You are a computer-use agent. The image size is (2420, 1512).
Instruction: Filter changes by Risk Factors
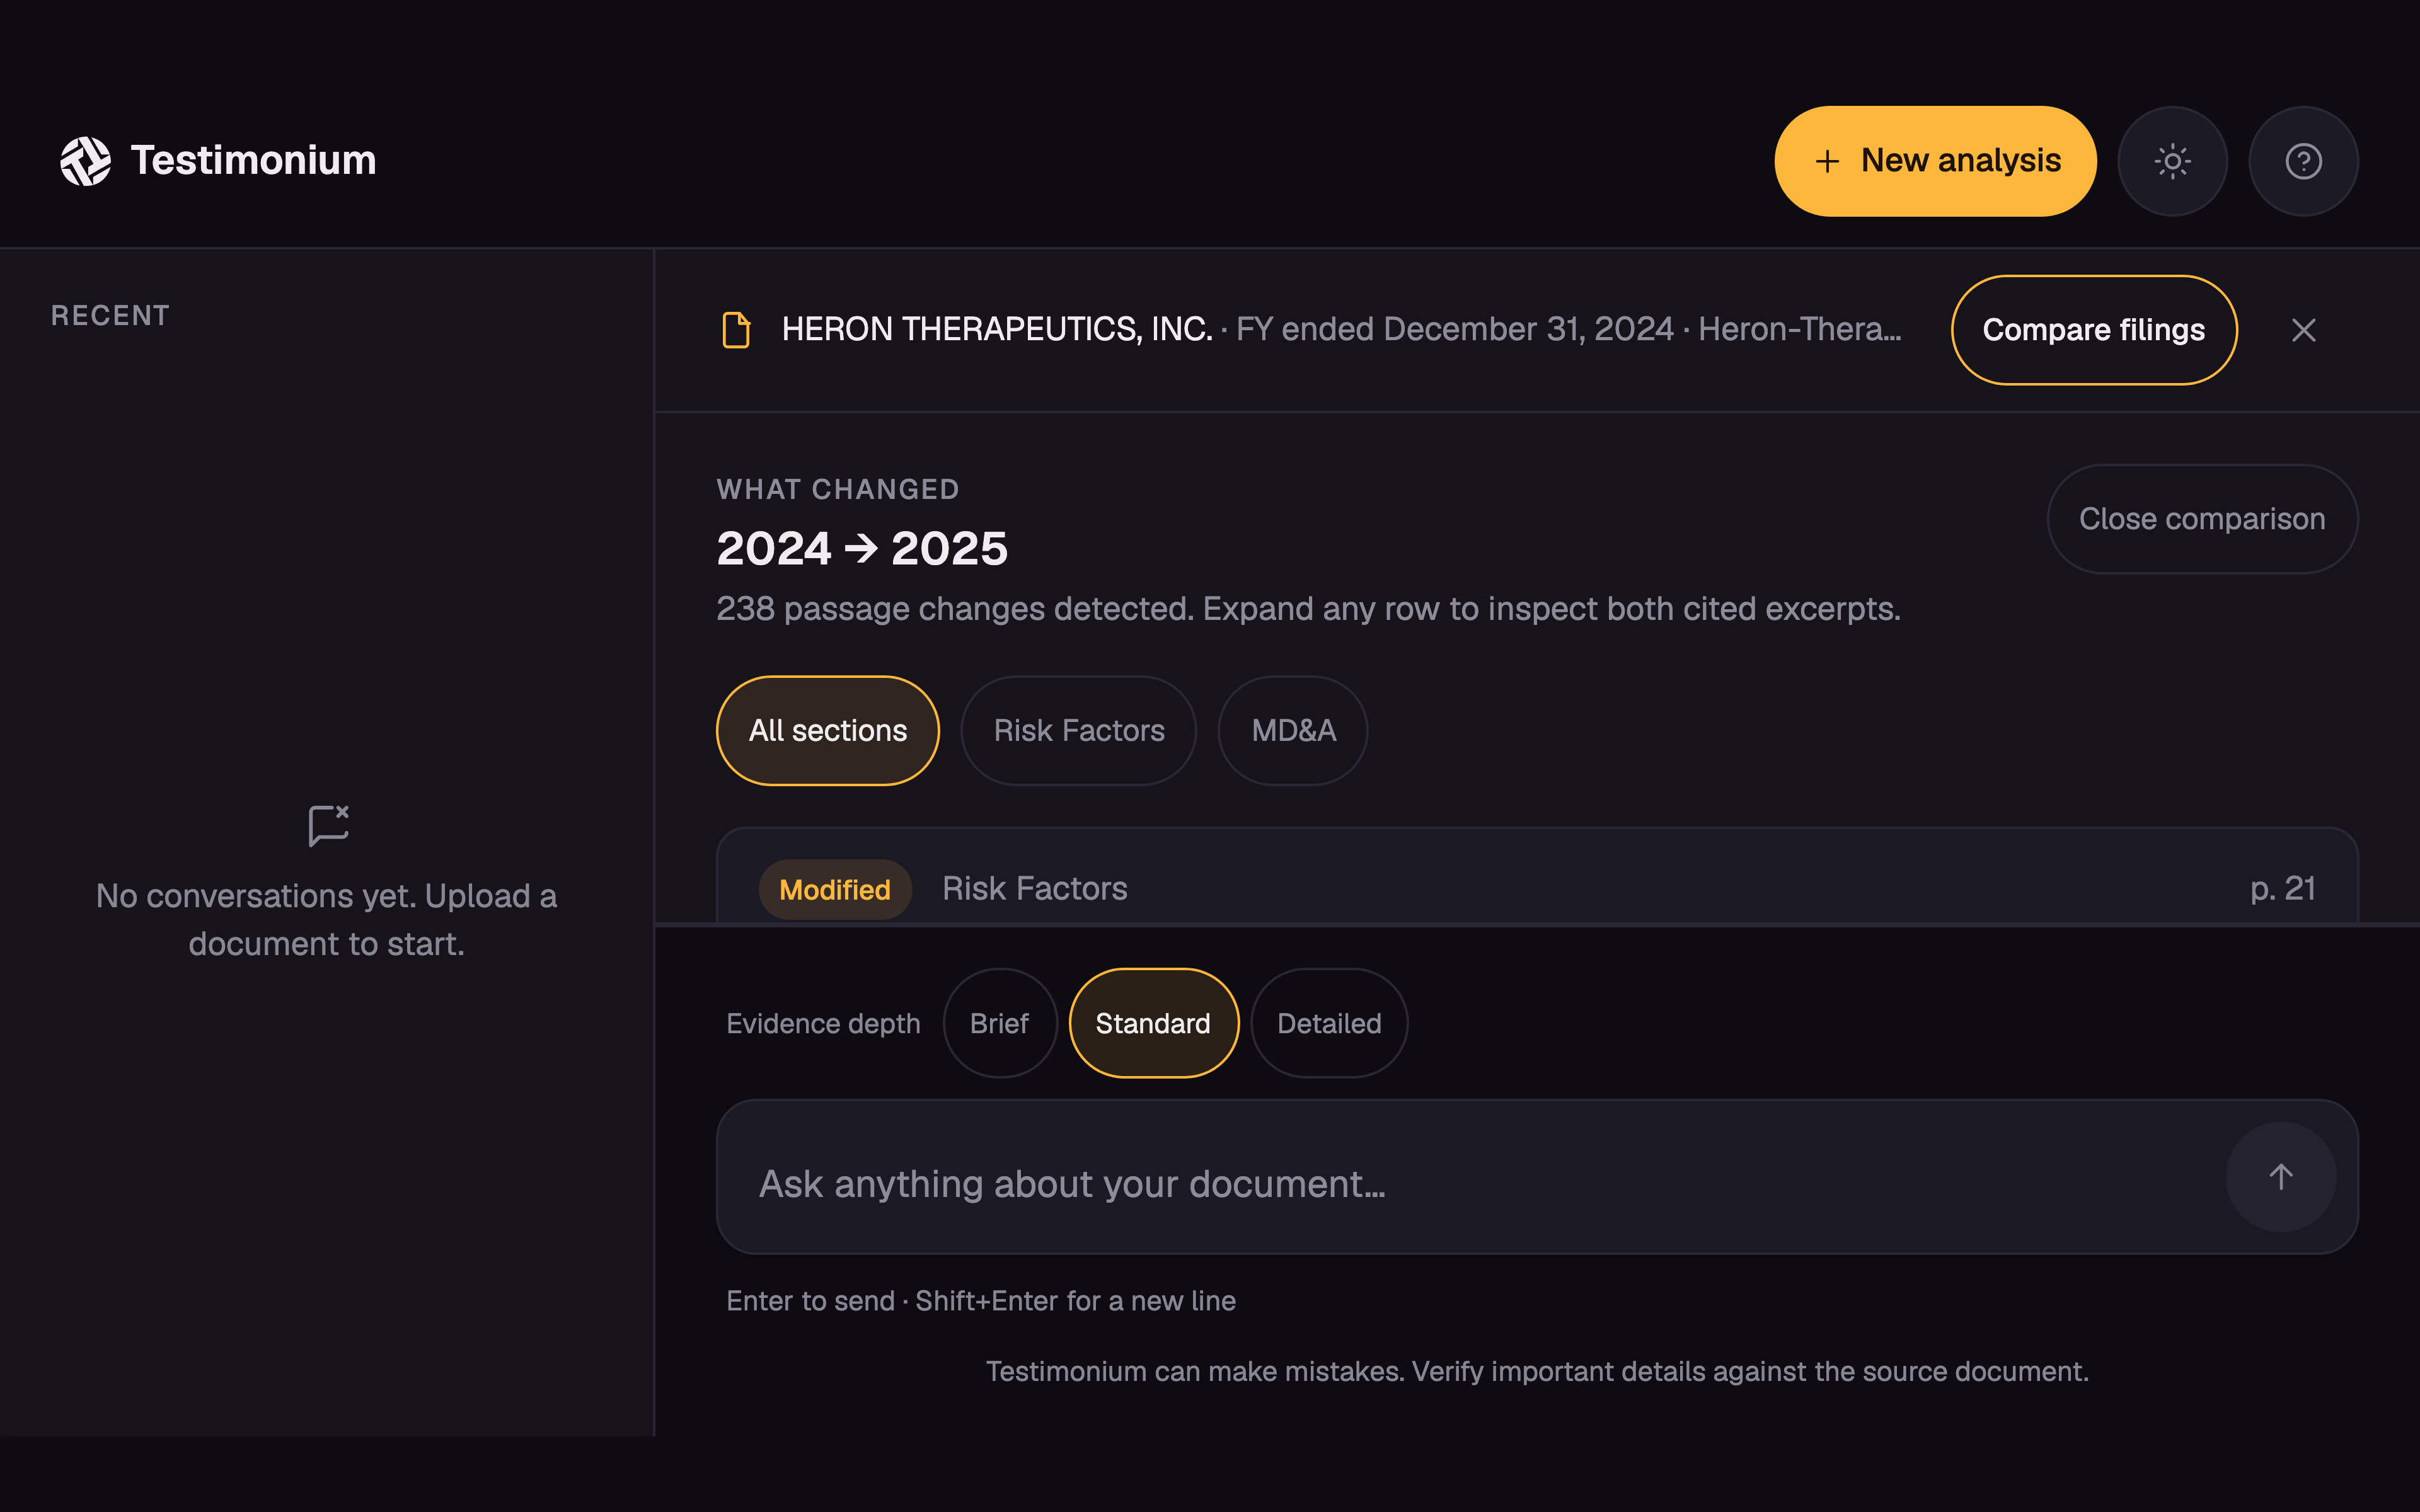pos(1078,731)
